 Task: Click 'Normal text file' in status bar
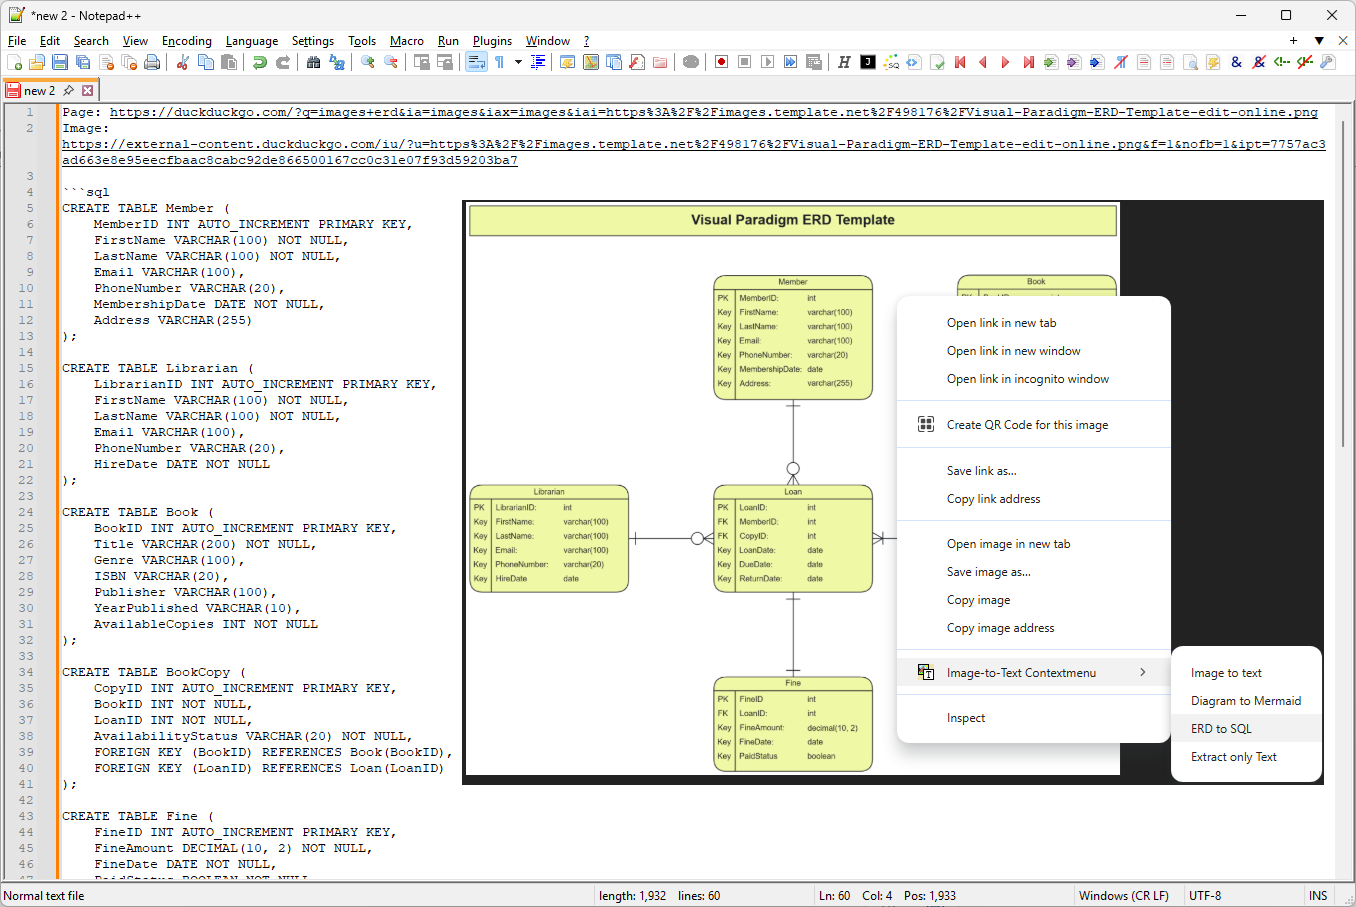click(44, 896)
